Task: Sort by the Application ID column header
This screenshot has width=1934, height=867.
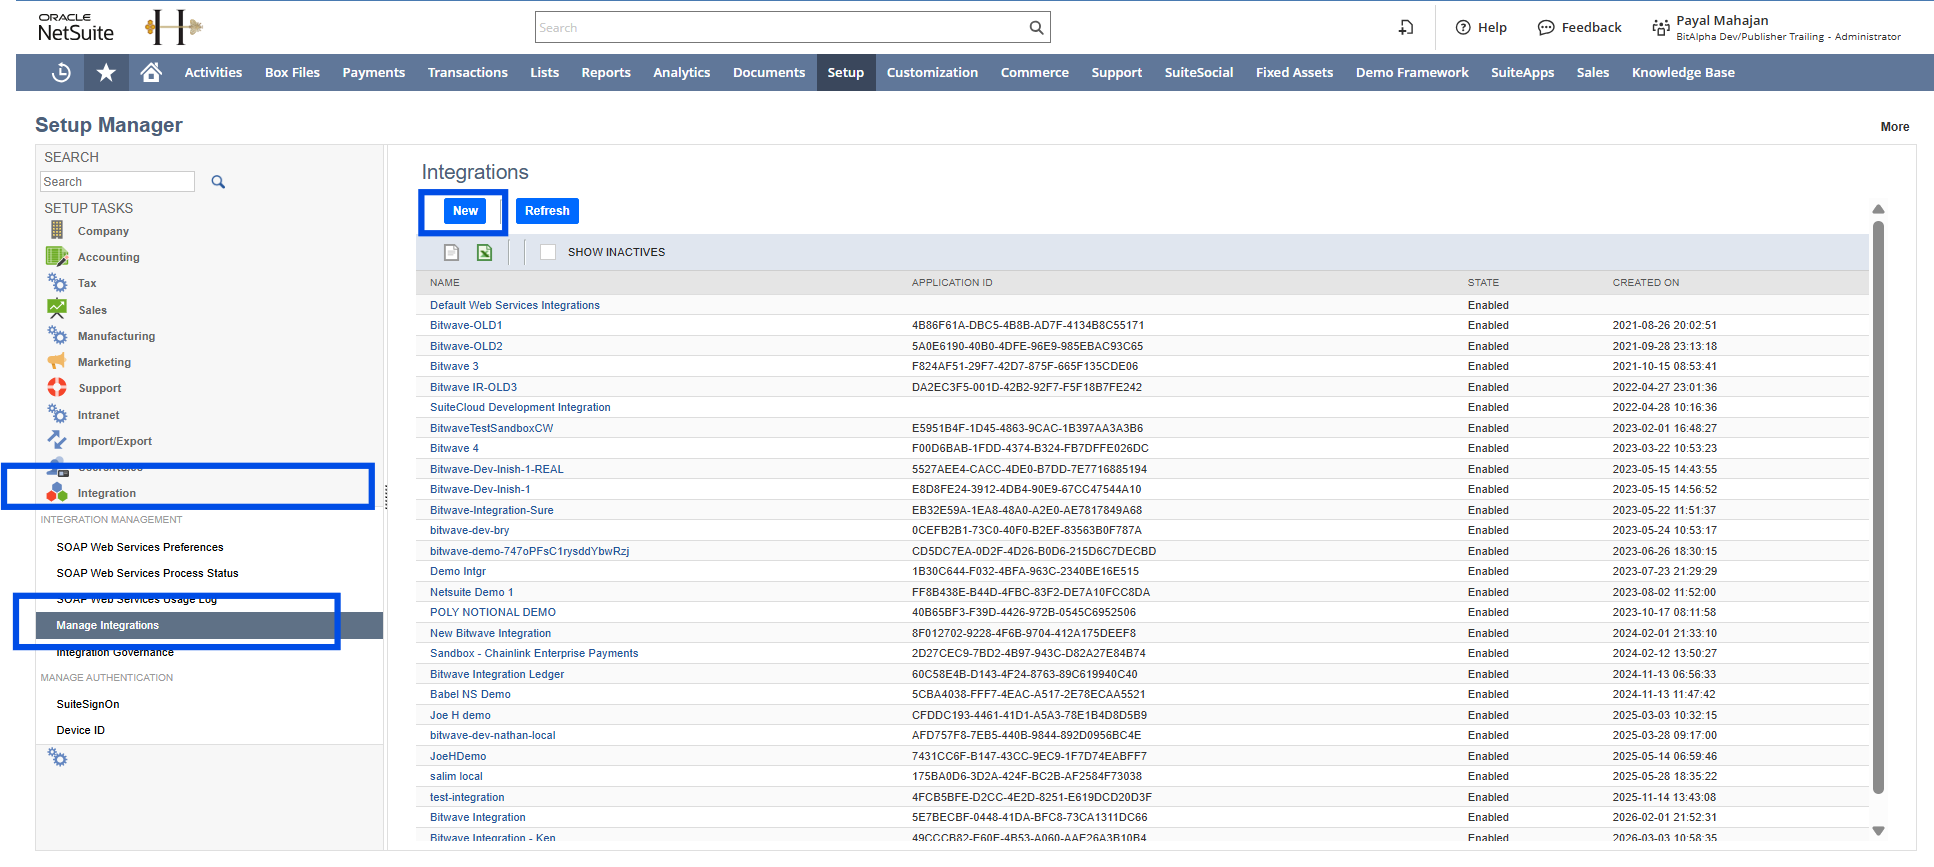Action: 952,283
